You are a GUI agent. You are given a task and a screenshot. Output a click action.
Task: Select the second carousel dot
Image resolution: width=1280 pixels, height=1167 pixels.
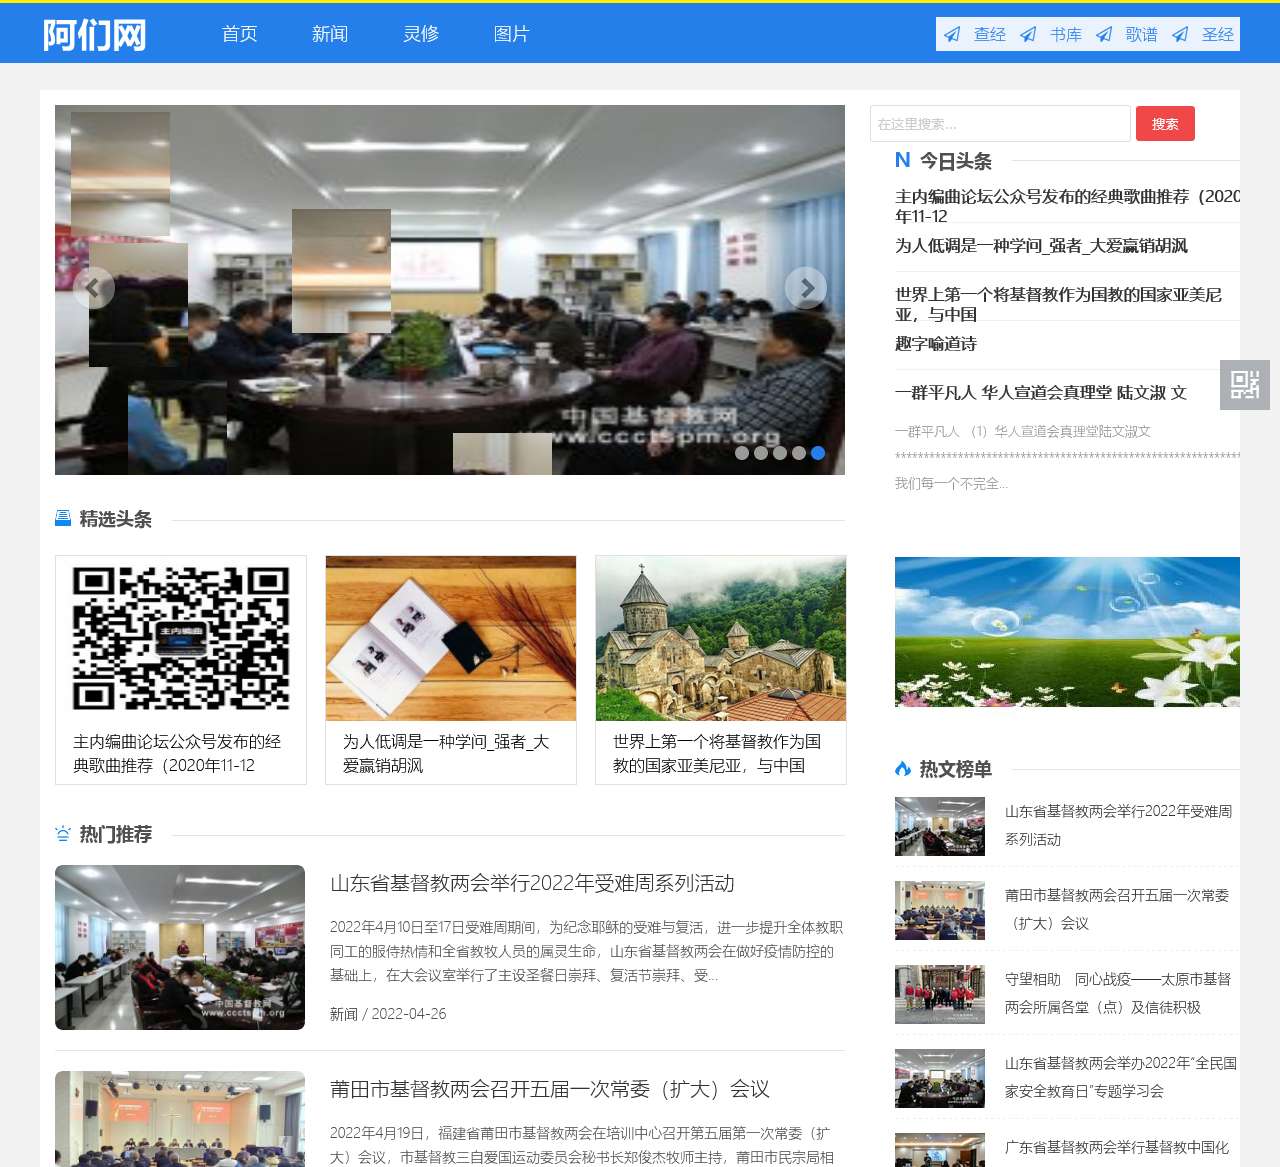pyautogui.click(x=761, y=453)
